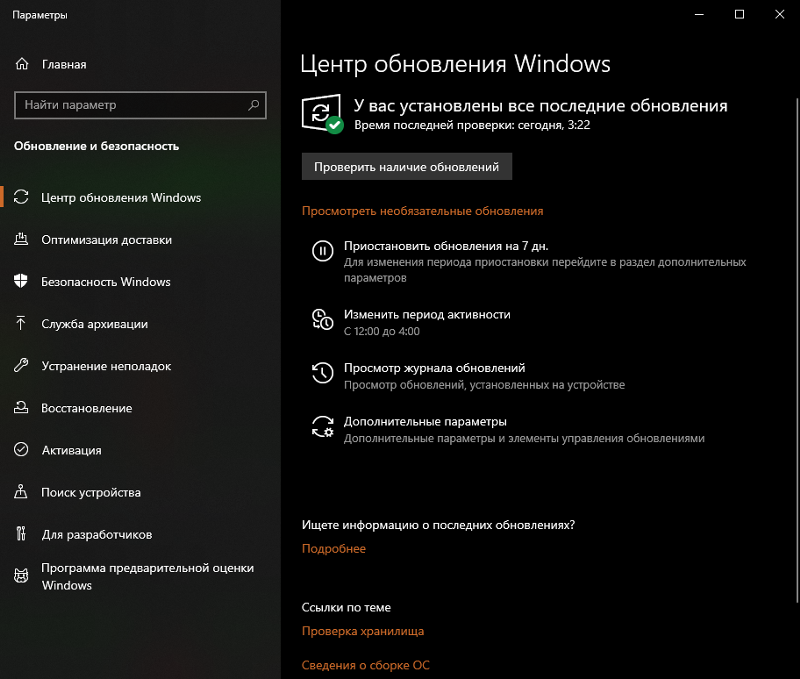Click the Windows Insider cat icon

tap(21, 576)
